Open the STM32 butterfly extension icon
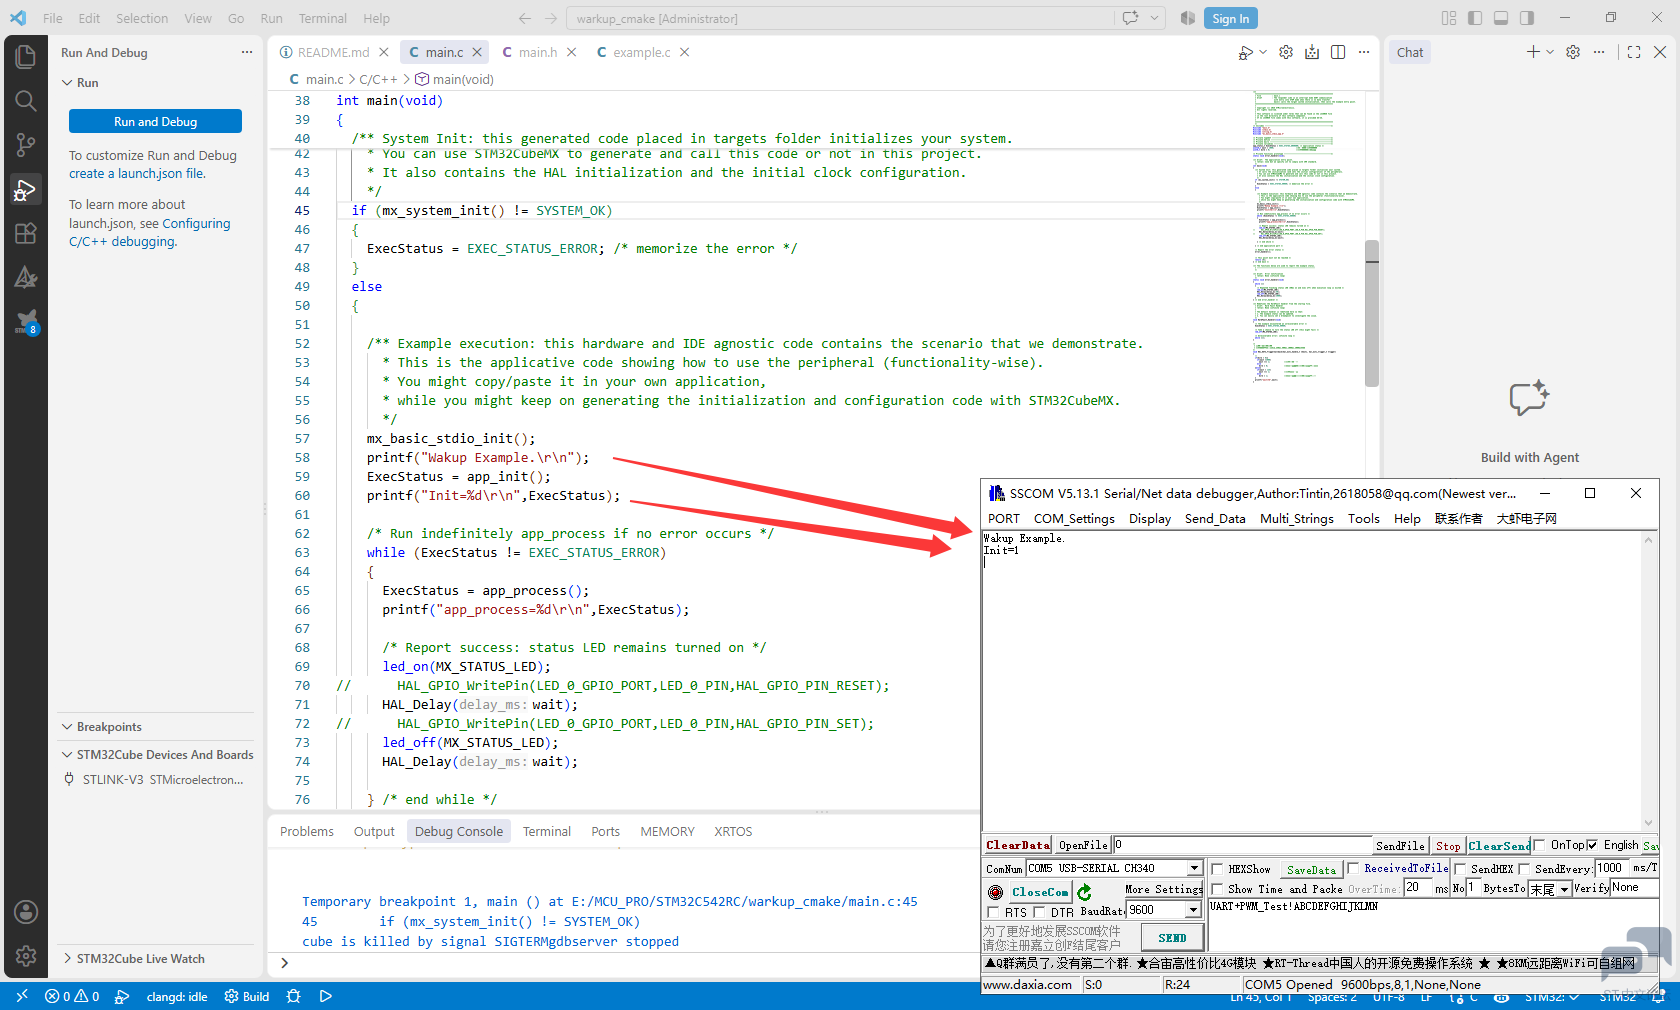 click(26, 322)
